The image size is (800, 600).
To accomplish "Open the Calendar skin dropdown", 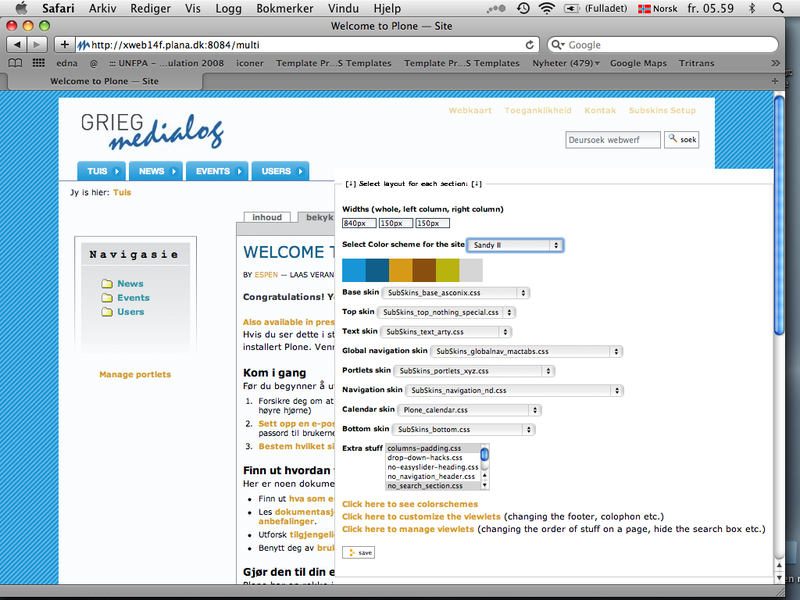I will 469,410.
